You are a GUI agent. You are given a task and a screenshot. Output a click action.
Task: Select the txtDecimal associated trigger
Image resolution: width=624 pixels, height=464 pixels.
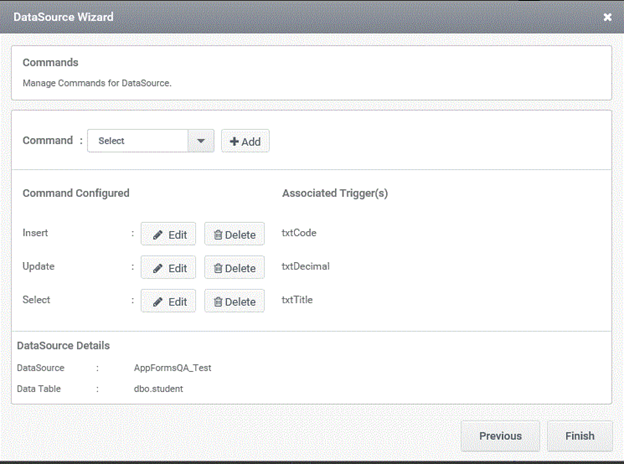pos(306,266)
